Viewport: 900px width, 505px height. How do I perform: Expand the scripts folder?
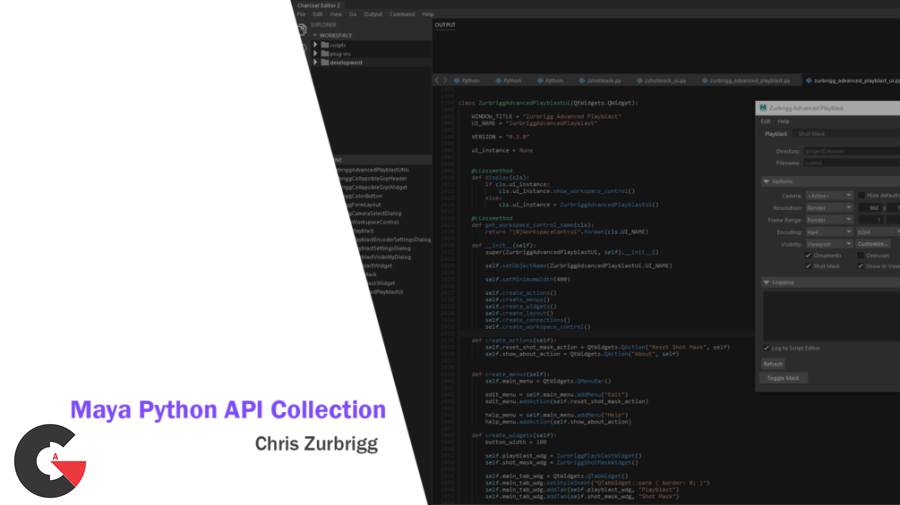315,45
